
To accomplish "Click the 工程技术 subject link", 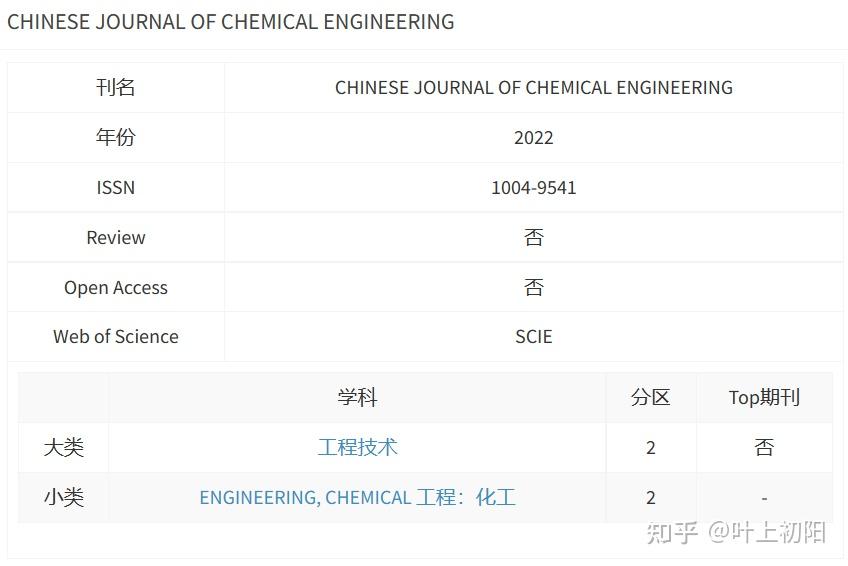I will pyautogui.click(x=357, y=447).
